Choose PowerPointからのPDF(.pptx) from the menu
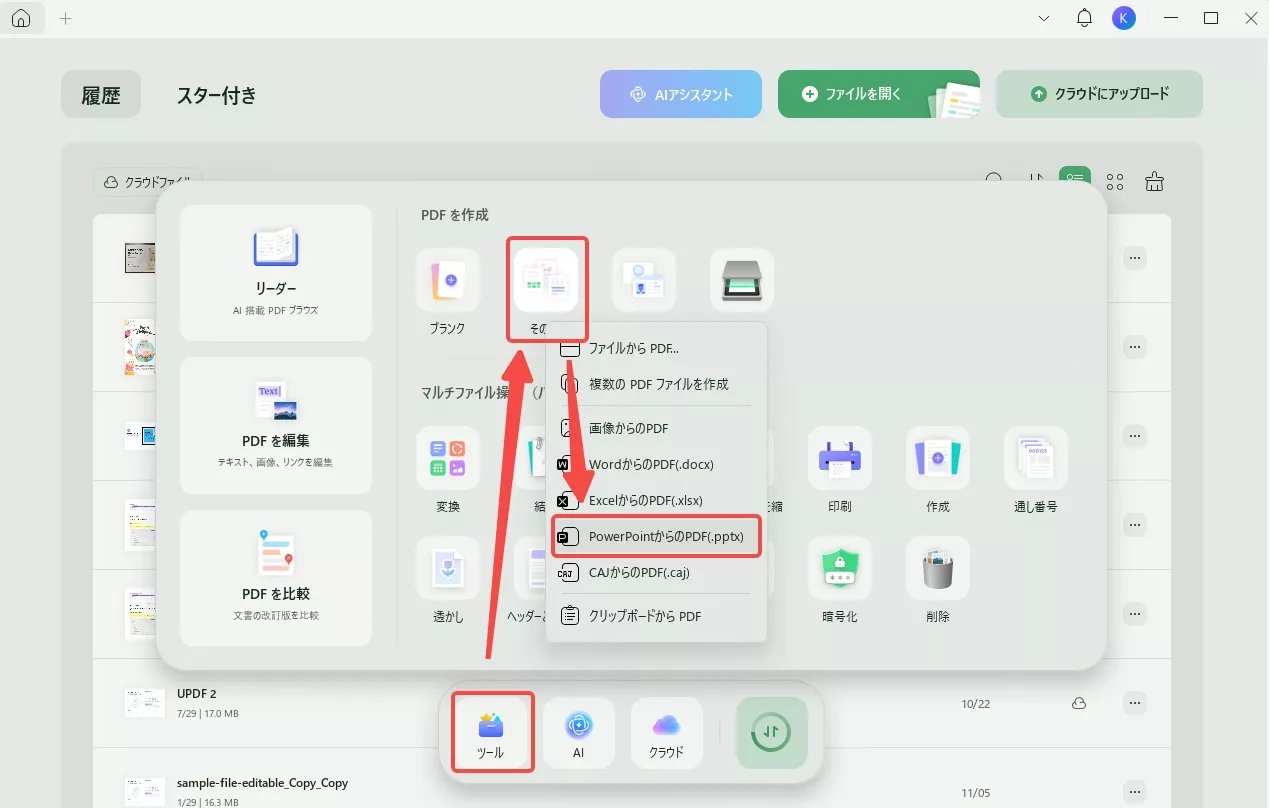 [x=655, y=536]
